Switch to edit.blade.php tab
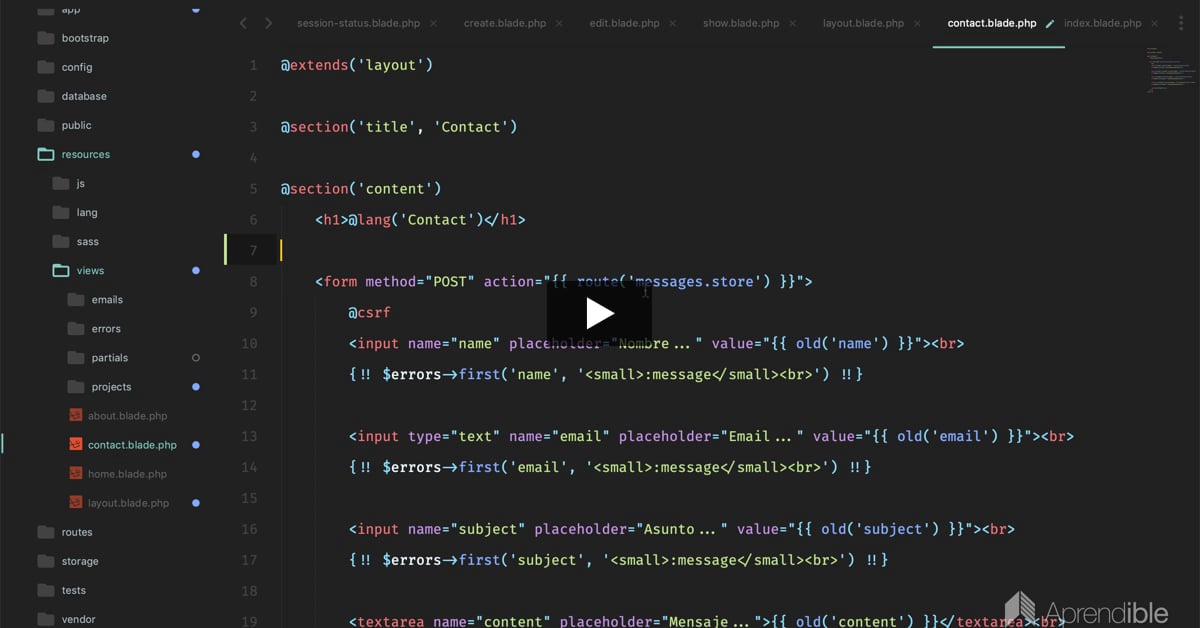 point(624,23)
